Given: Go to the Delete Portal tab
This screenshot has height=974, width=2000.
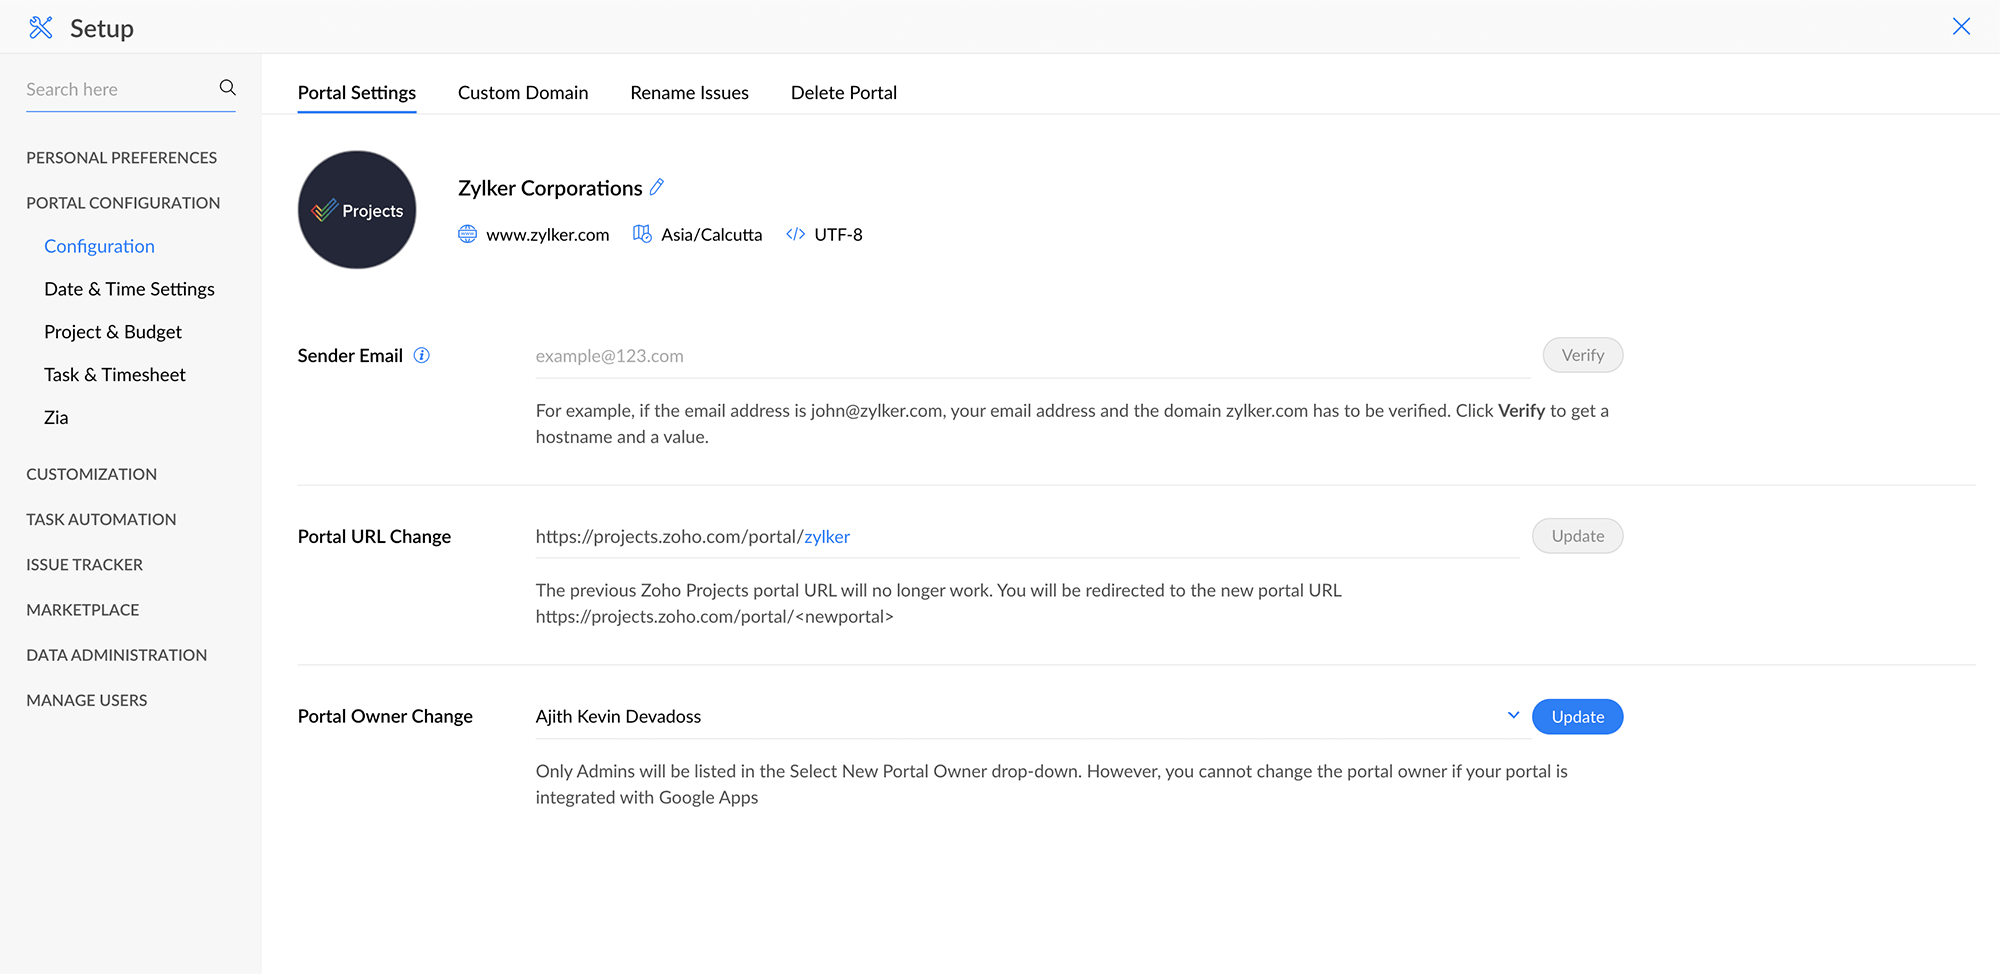Looking at the screenshot, I should (843, 93).
